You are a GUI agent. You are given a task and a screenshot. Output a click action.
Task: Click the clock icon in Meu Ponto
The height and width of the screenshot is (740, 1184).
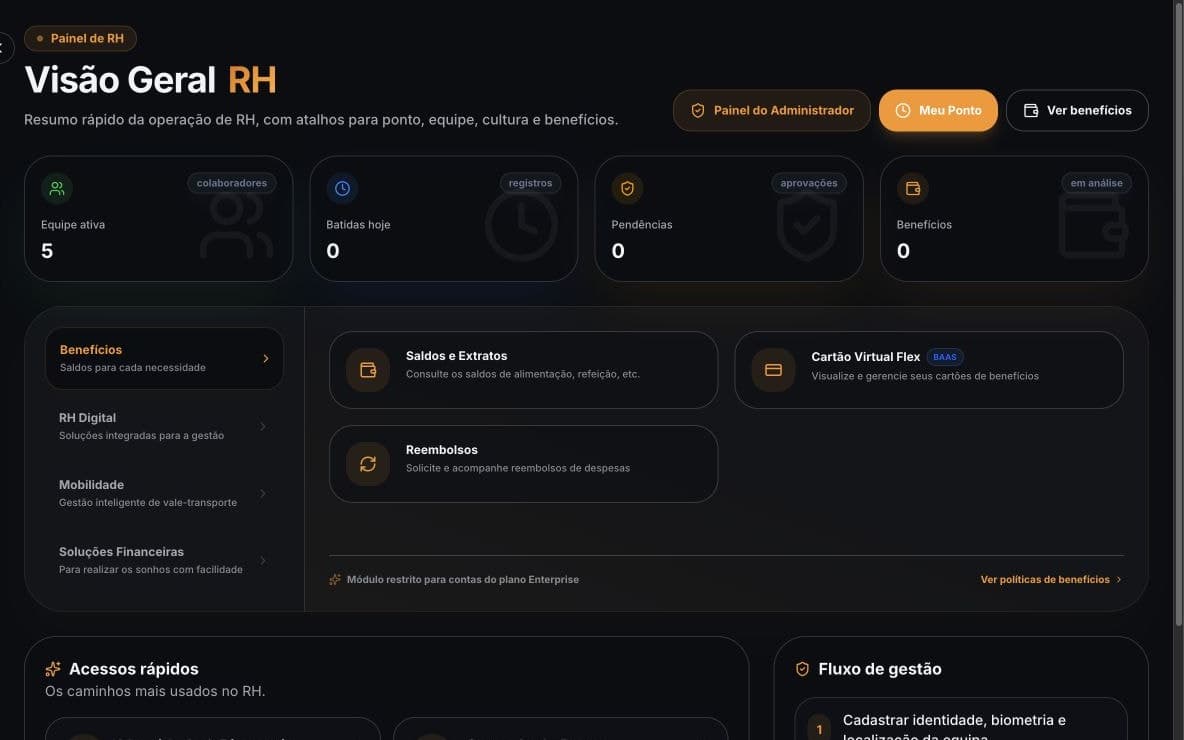902,110
